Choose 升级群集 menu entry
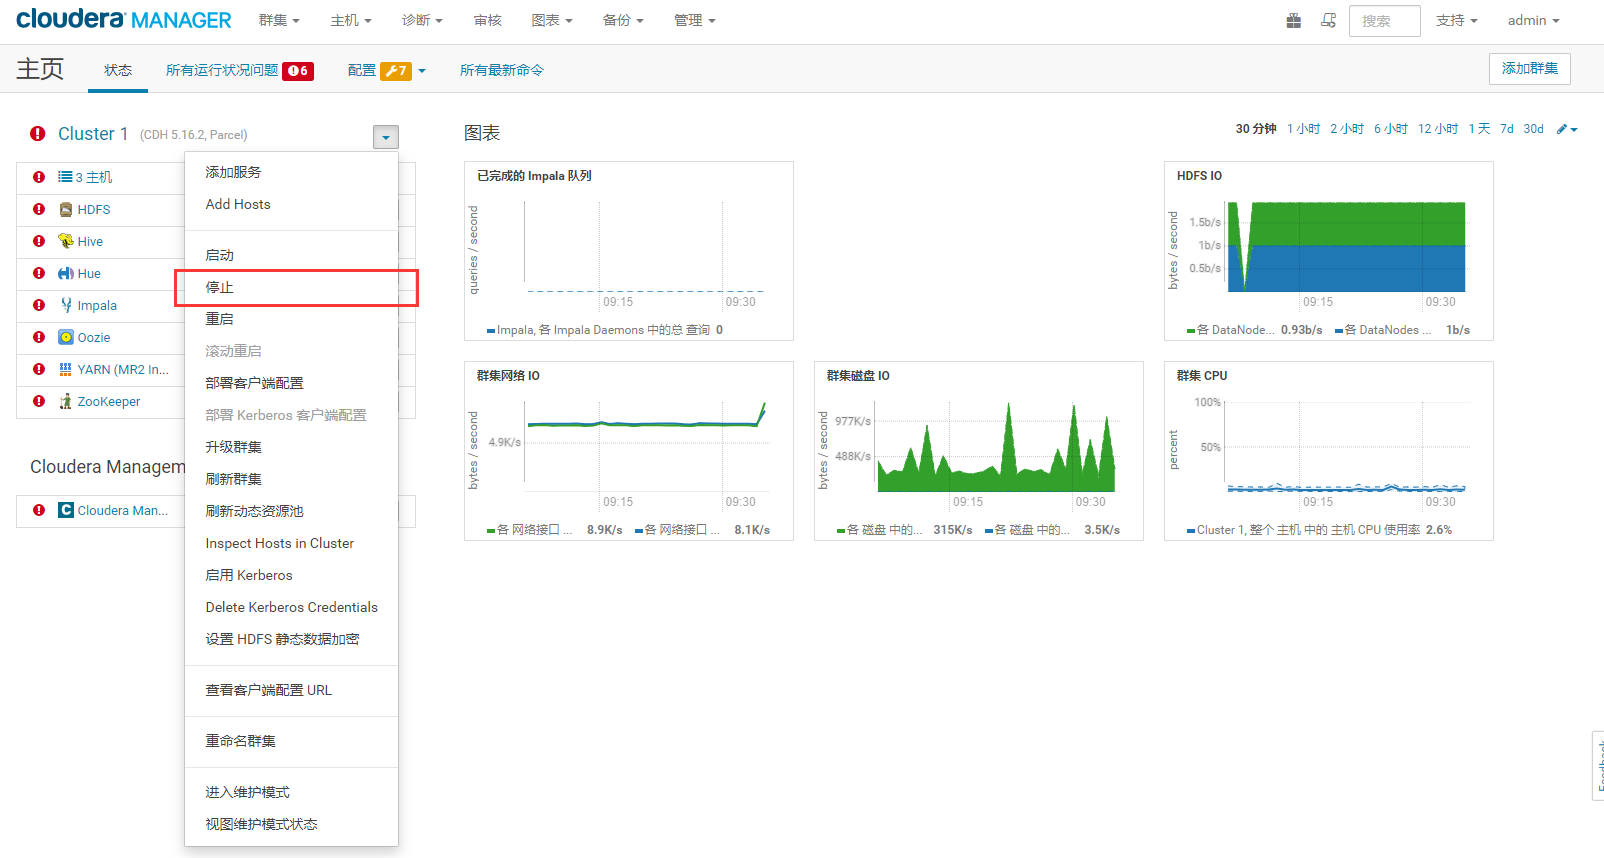This screenshot has width=1604, height=858. click(x=292, y=447)
